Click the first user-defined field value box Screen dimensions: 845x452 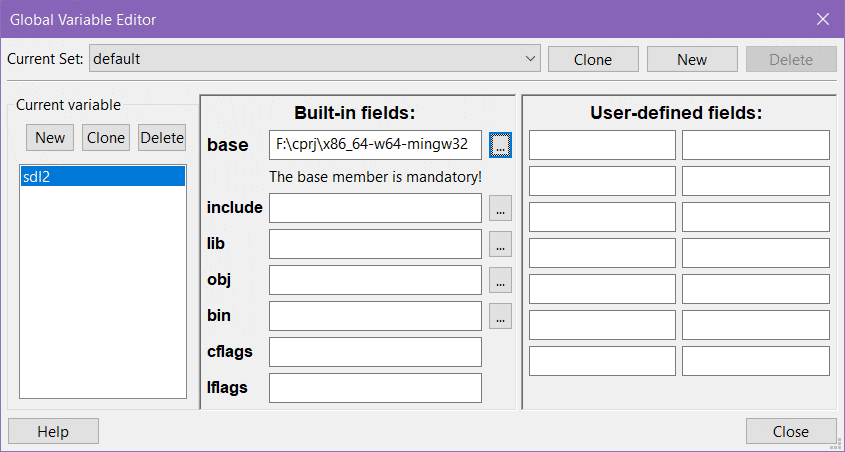(x=756, y=145)
